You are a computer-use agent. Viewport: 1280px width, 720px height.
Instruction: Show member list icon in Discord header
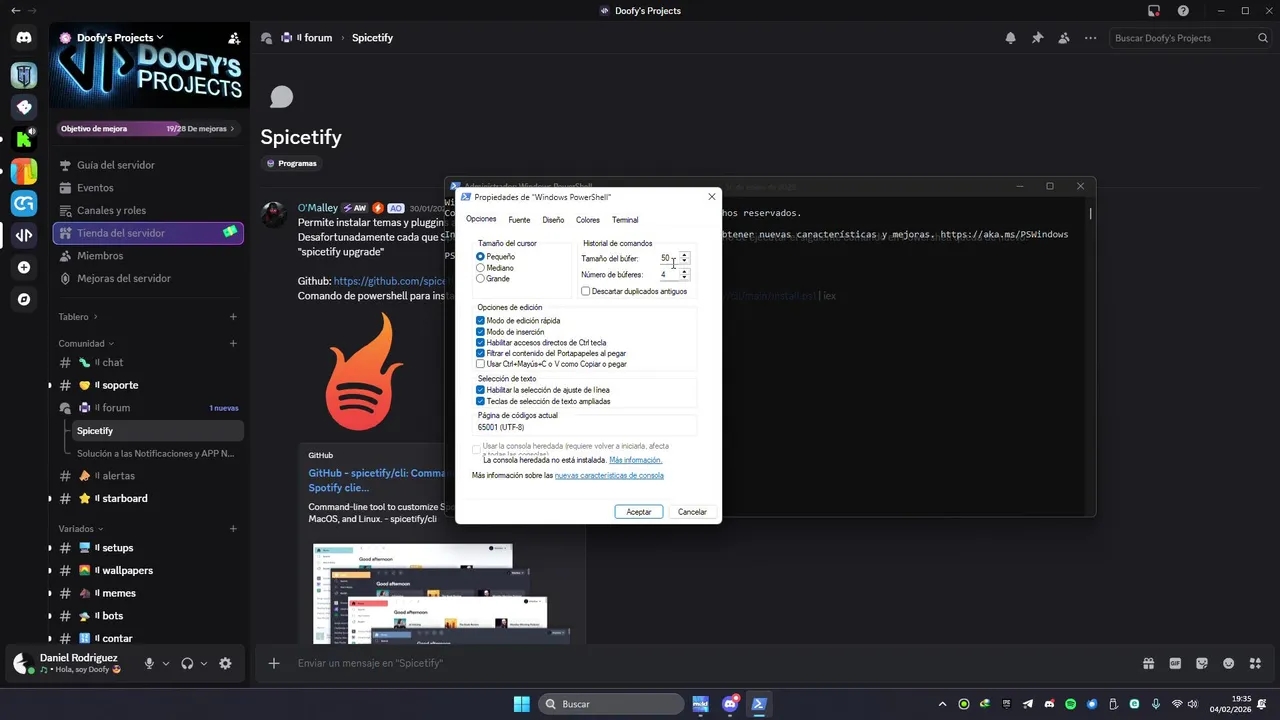pyautogui.click(x=1063, y=38)
